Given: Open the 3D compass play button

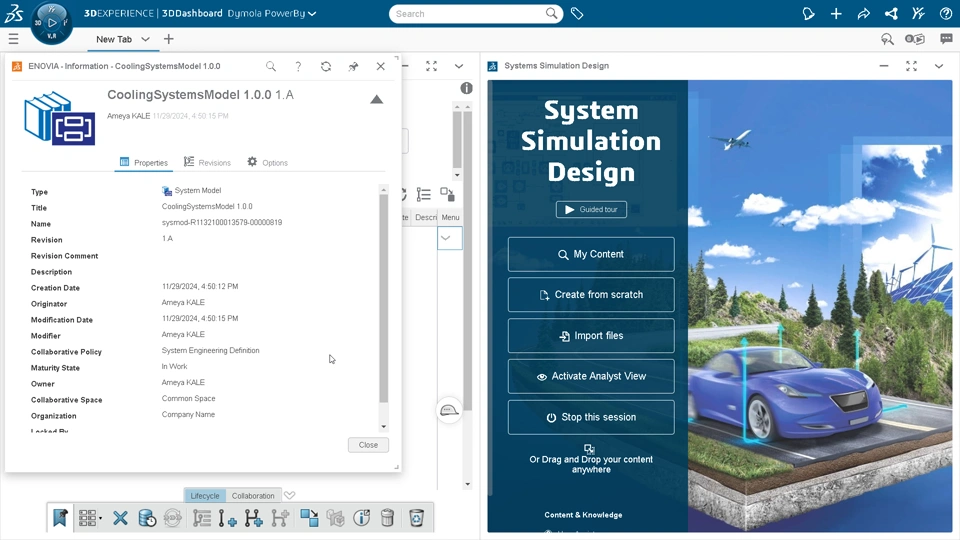Looking at the screenshot, I should pyautogui.click(x=52, y=22).
